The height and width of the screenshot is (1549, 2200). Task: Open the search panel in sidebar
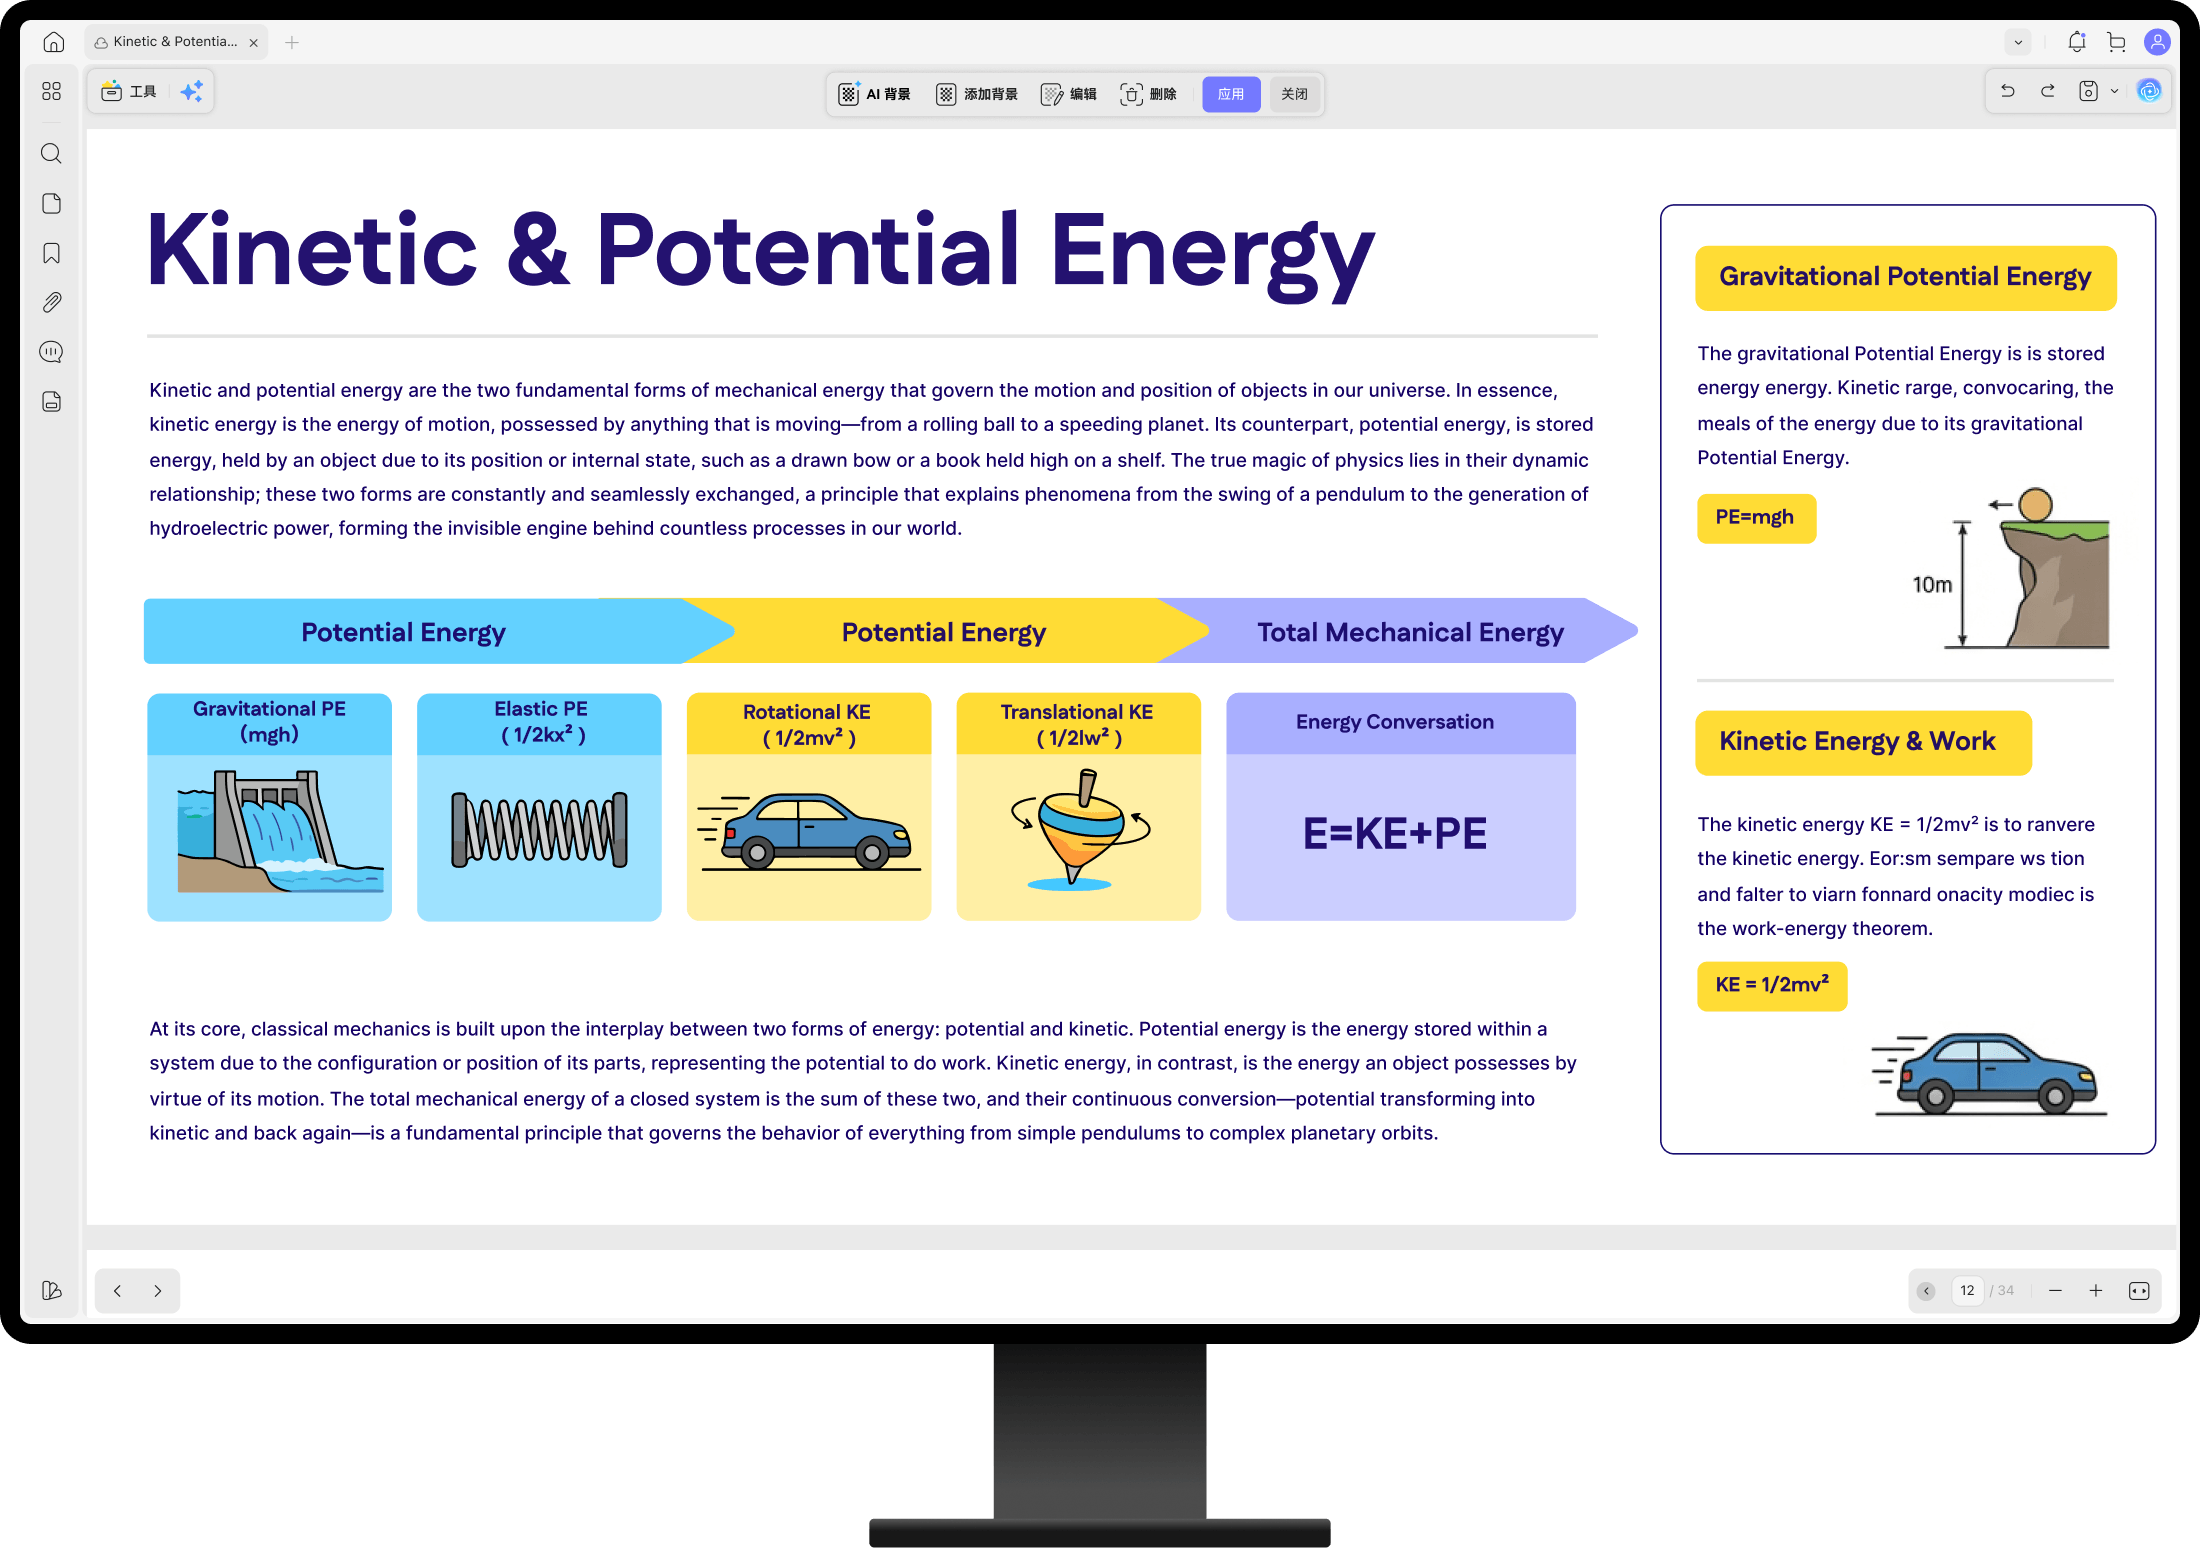pos(52,154)
